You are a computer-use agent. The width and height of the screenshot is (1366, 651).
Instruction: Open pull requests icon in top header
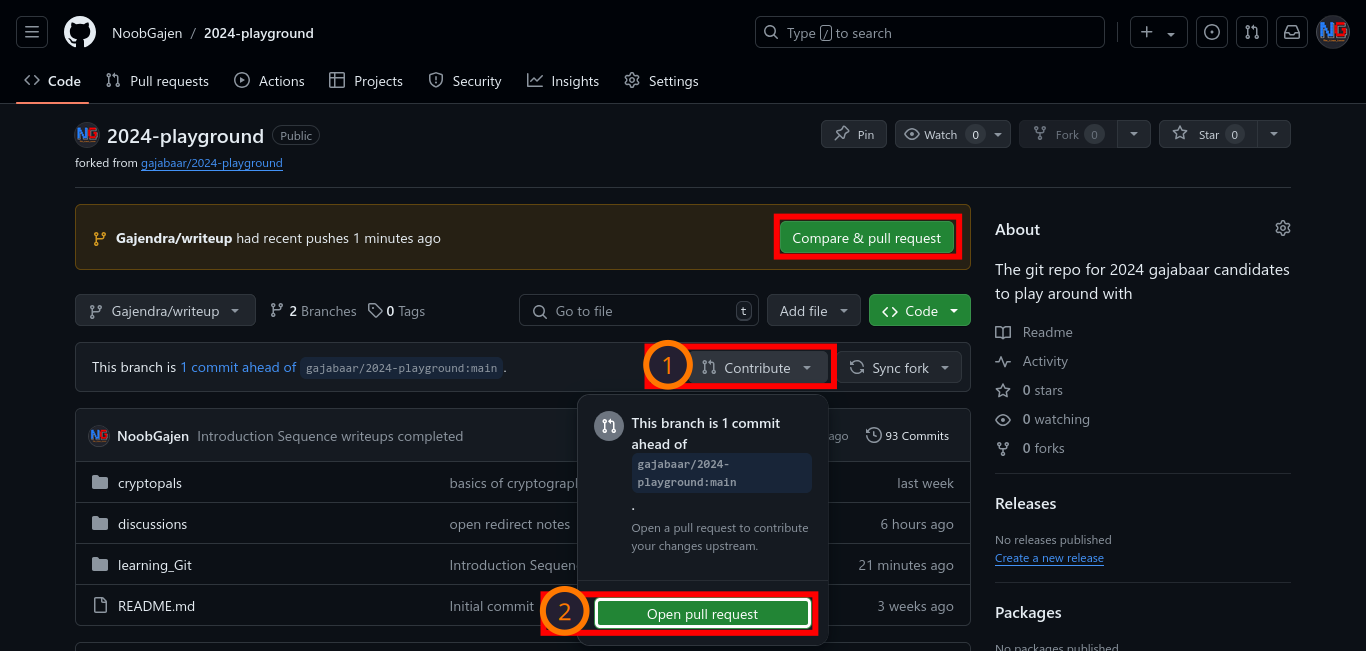click(x=1252, y=33)
